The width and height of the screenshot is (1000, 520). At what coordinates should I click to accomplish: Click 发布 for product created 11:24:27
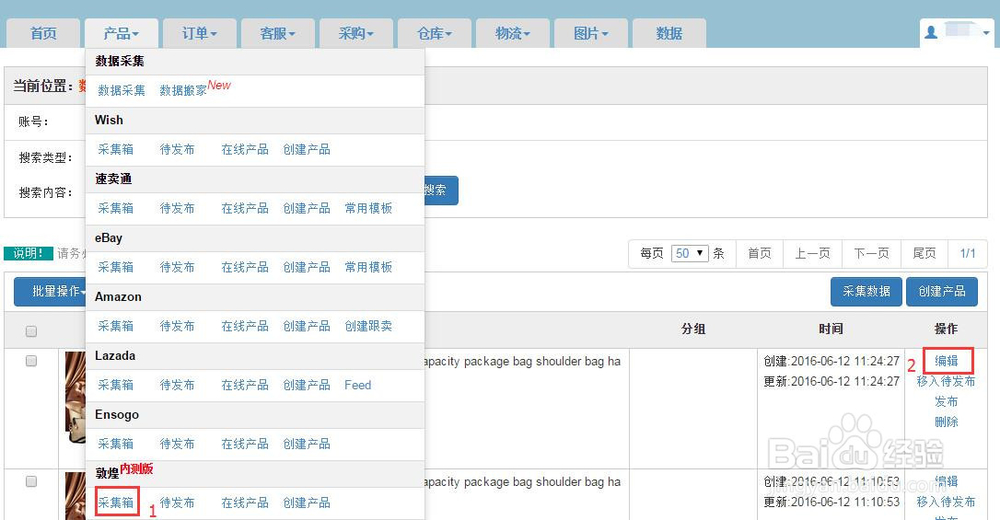[x=946, y=401]
